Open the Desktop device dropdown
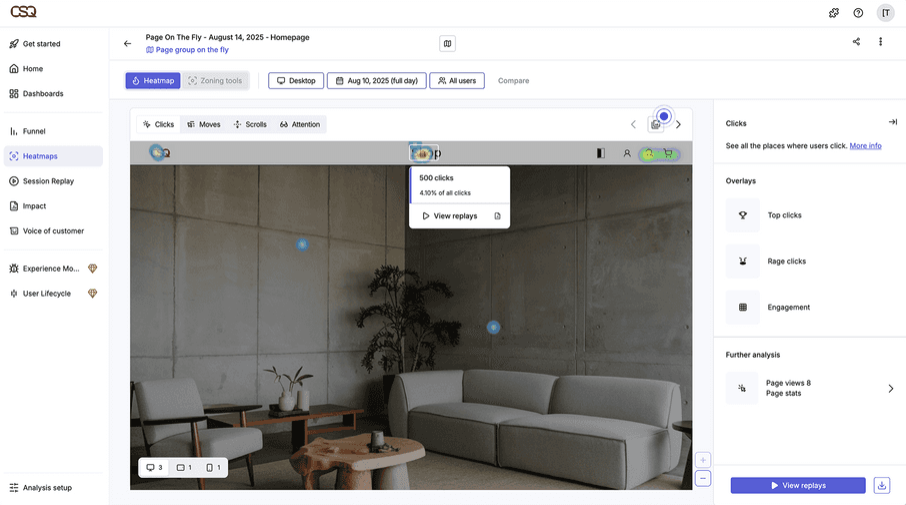906x505 pixels. (x=296, y=81)
